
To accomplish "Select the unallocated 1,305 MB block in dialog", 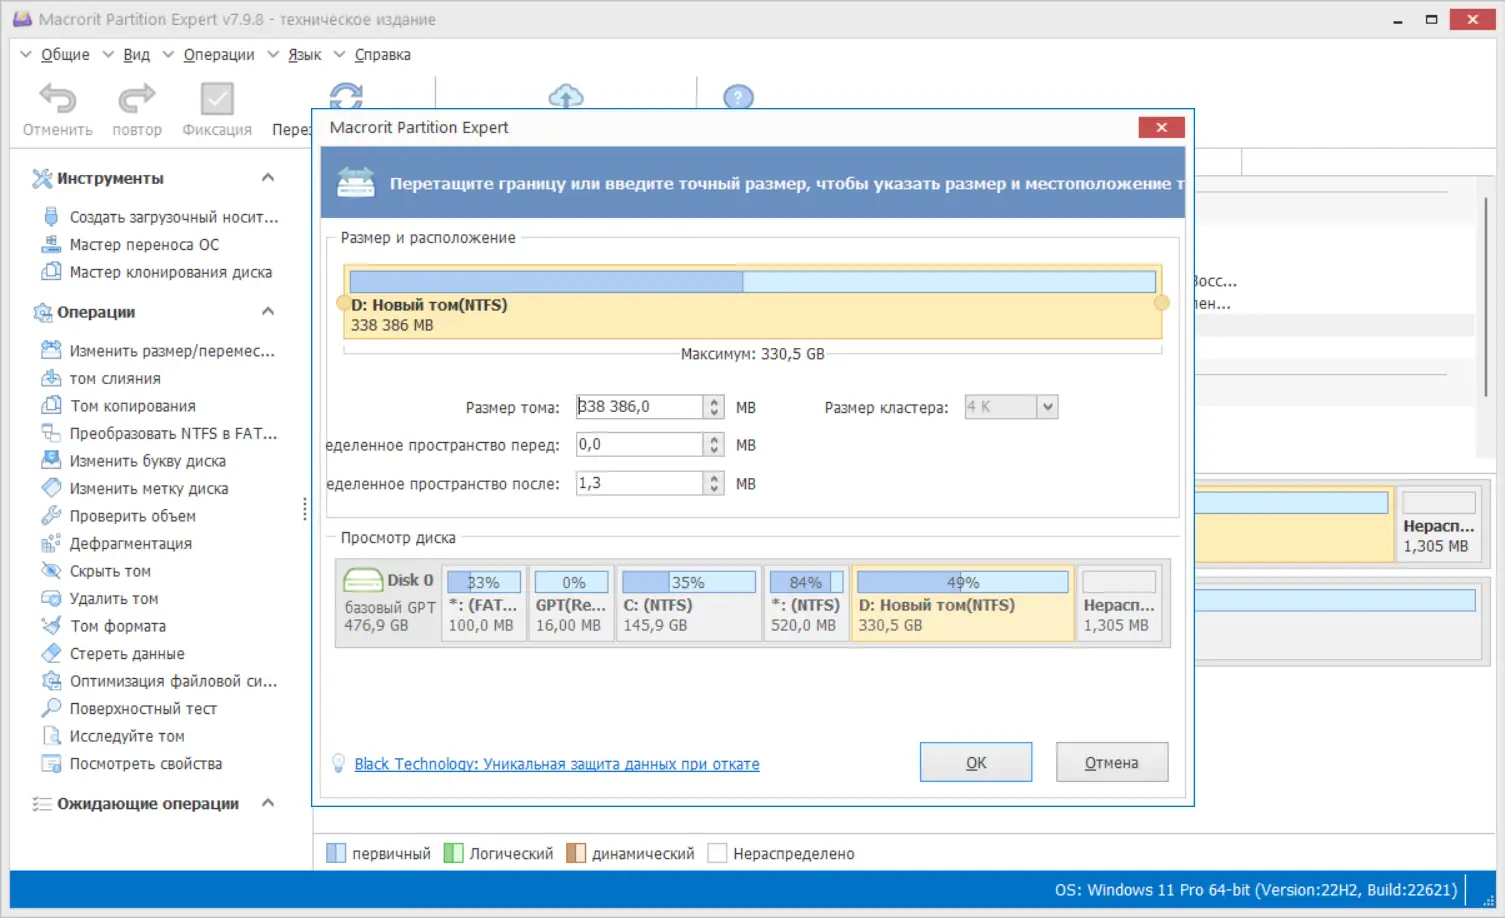I will (1119, 603).
